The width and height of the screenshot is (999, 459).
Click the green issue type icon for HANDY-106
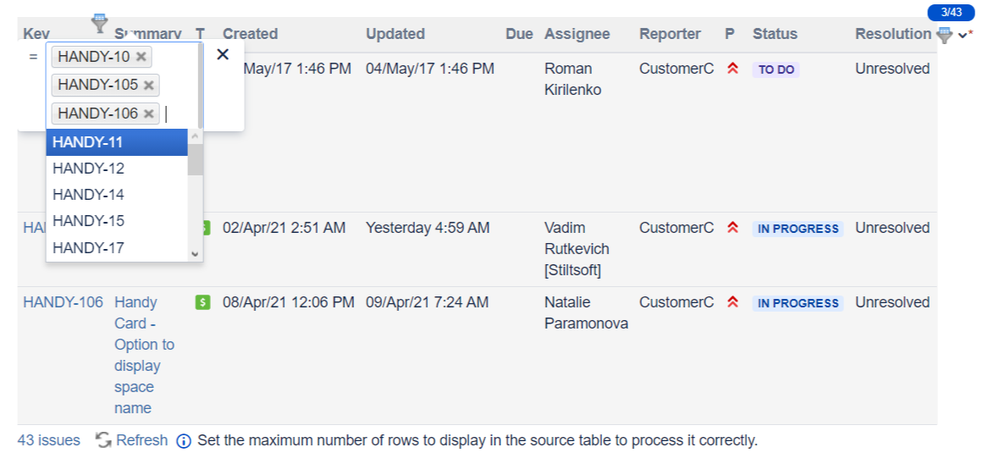203,302
